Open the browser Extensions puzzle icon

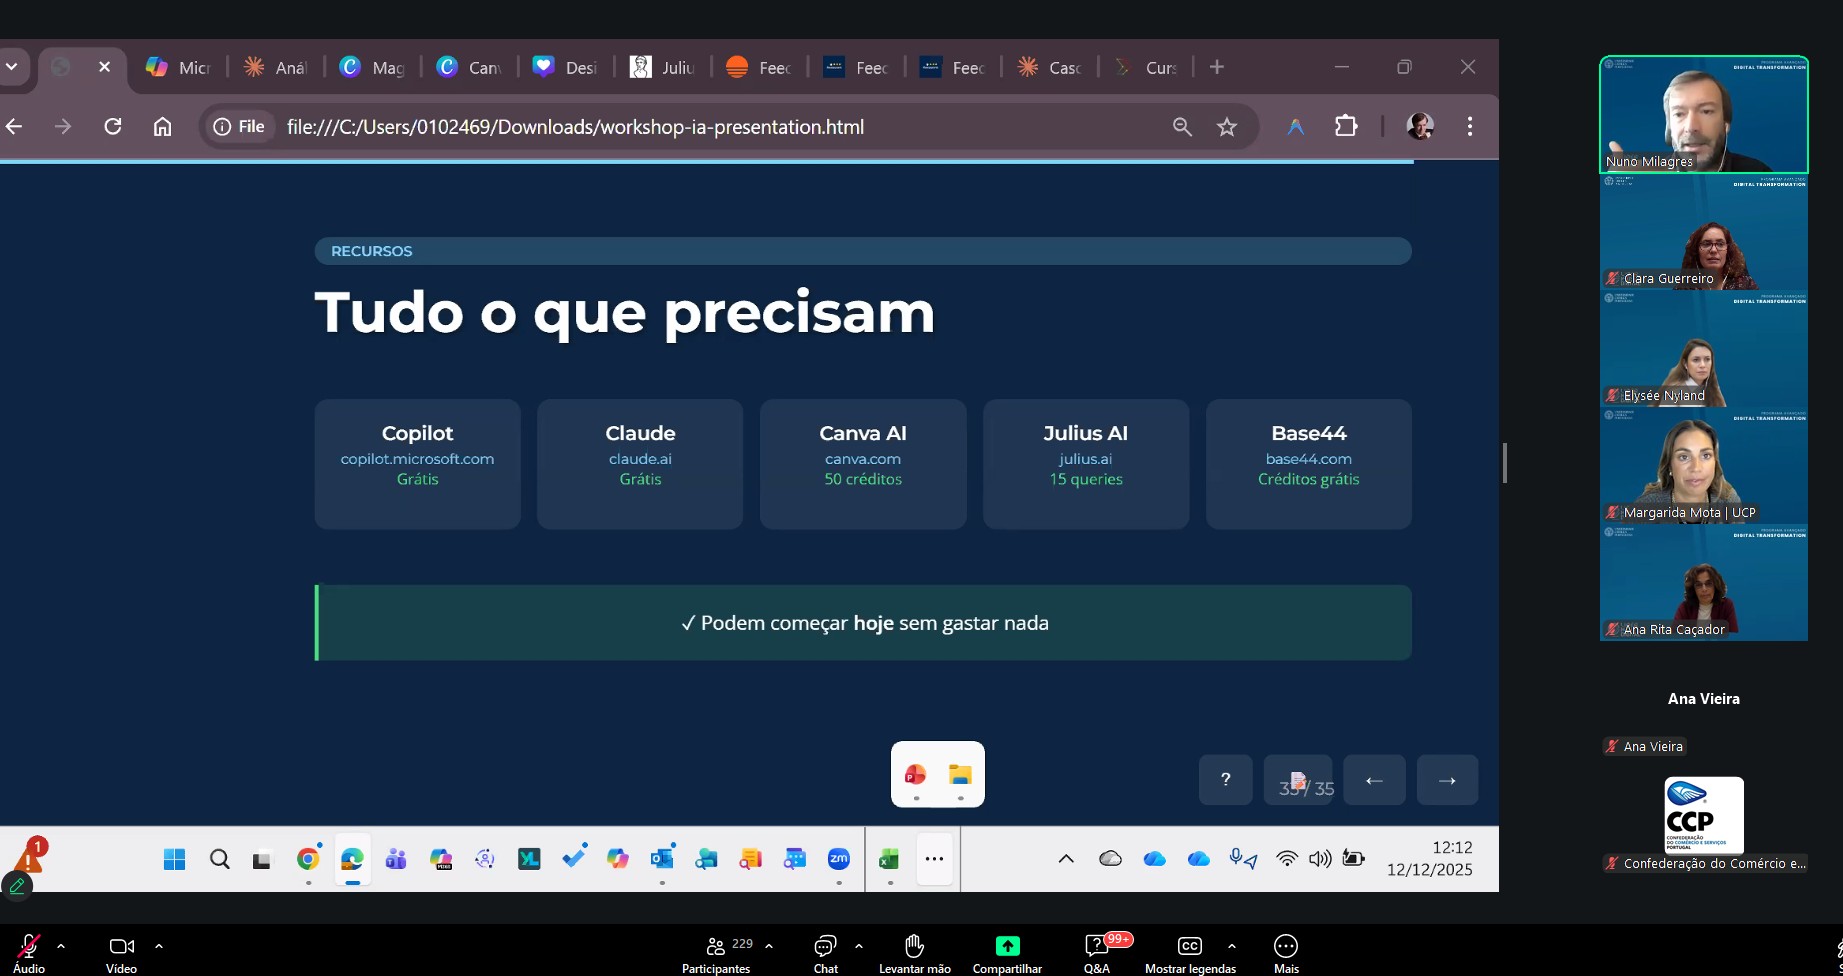pyautogui.click(x=1346, y=127)
